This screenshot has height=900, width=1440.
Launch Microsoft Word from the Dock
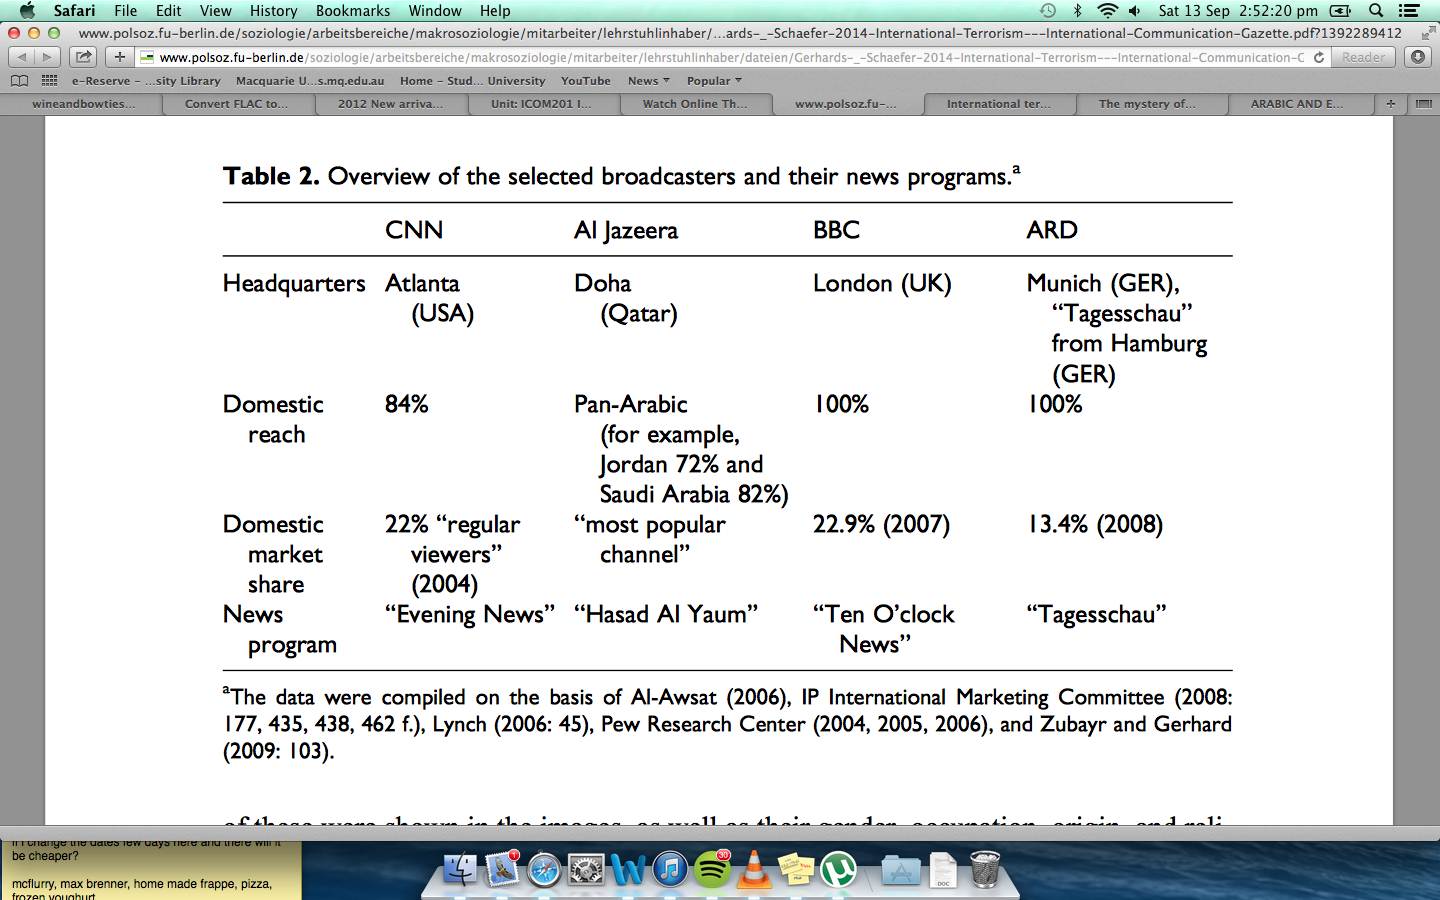[628, 869]
